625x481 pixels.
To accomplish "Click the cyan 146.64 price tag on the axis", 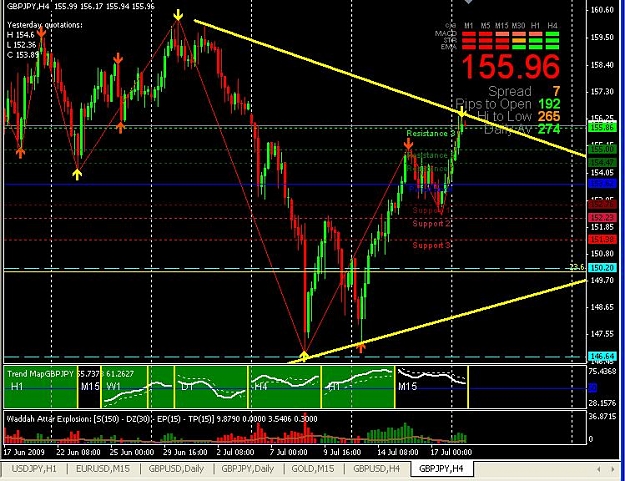I will tap(602, 356).
